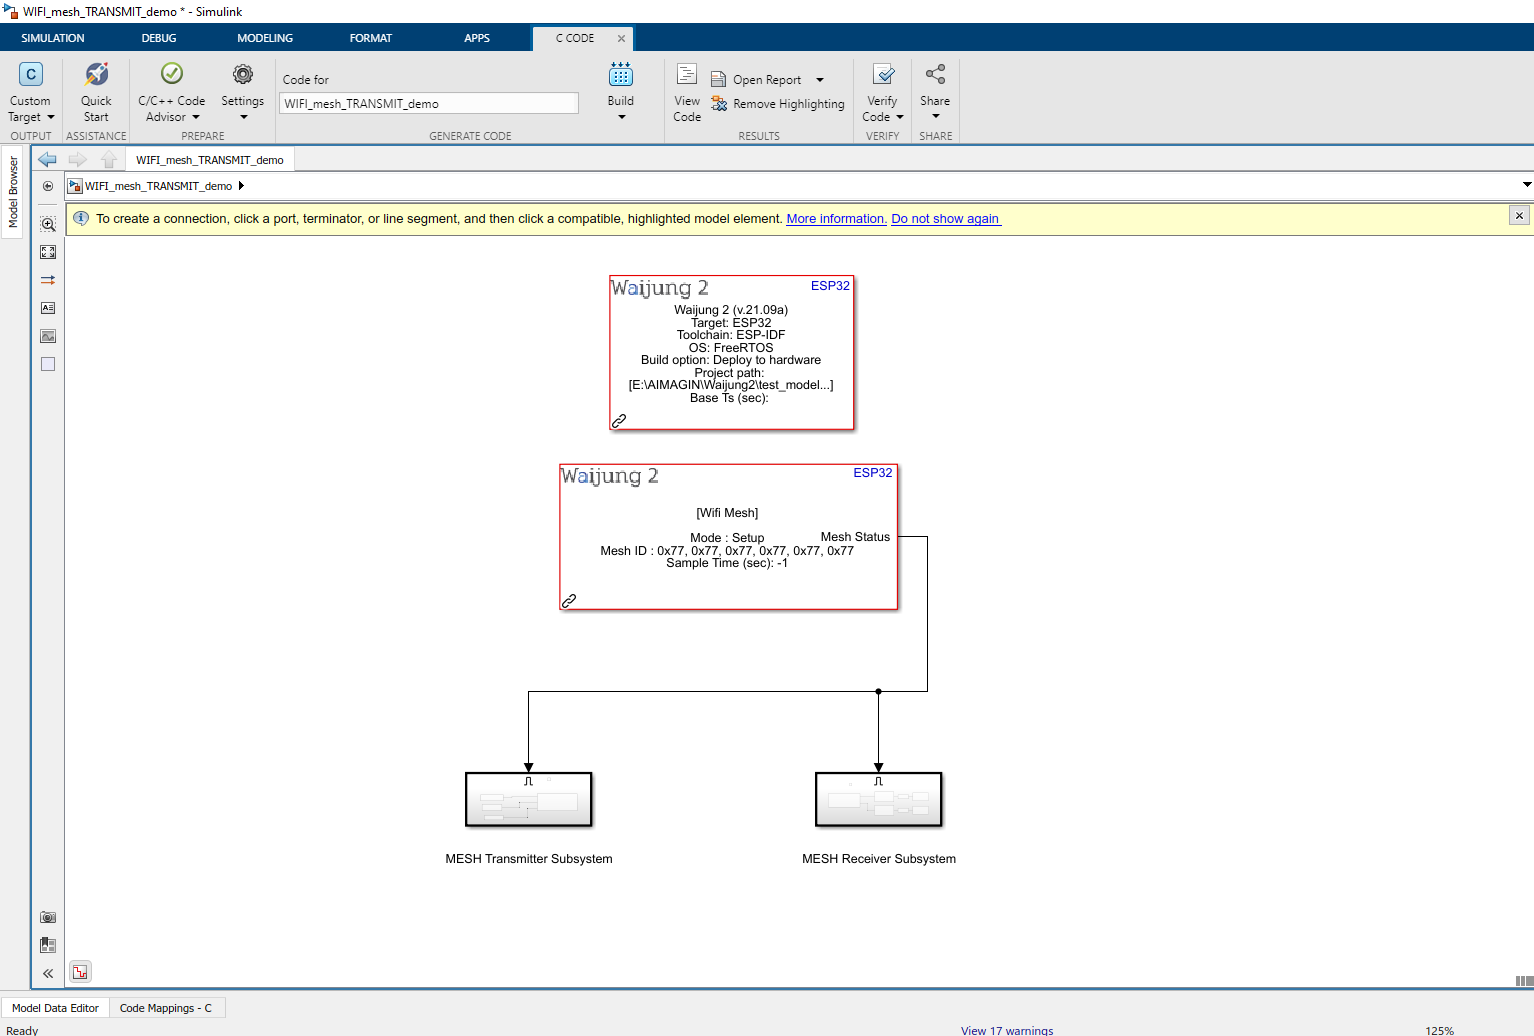Click MESH Transmitter Subsystem label
This screenshot has width=1534, height=1036.
(x=529, y=859)
